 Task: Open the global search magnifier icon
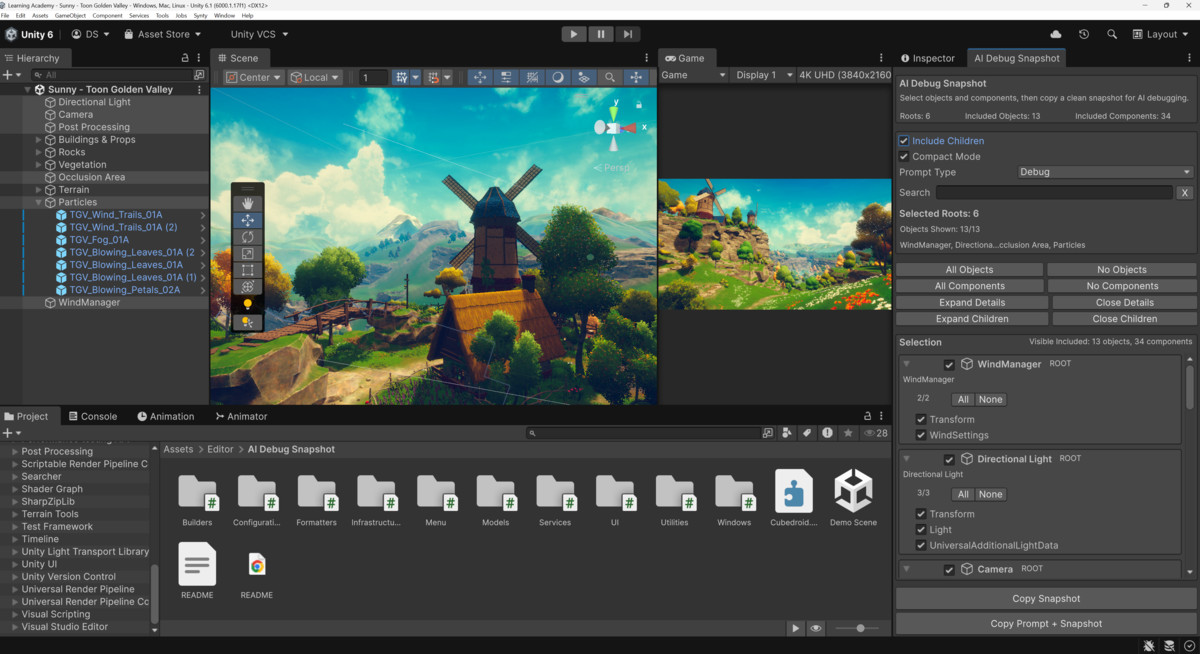coord(1112,34)
